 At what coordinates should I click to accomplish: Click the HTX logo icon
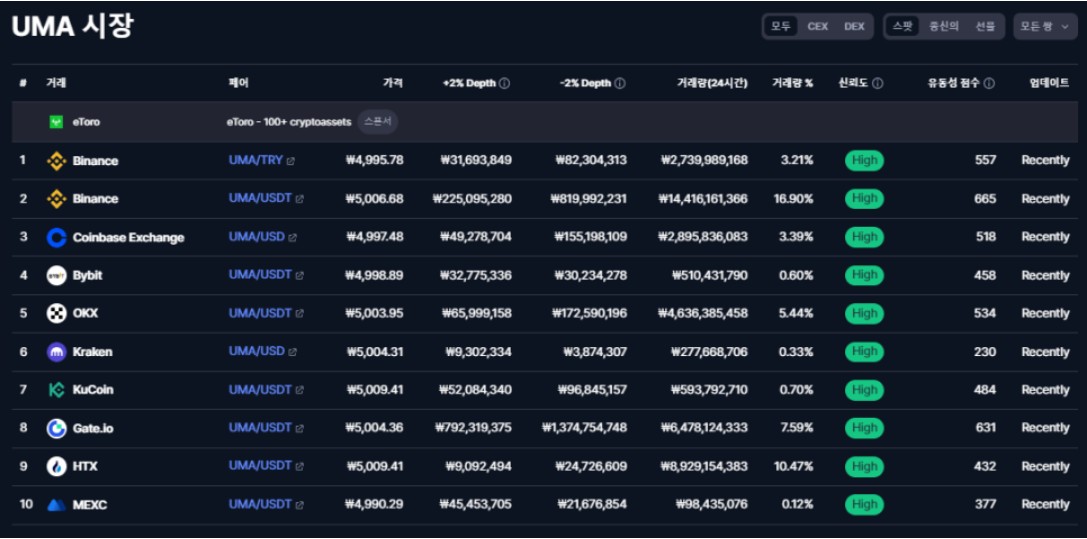point(56,466)
